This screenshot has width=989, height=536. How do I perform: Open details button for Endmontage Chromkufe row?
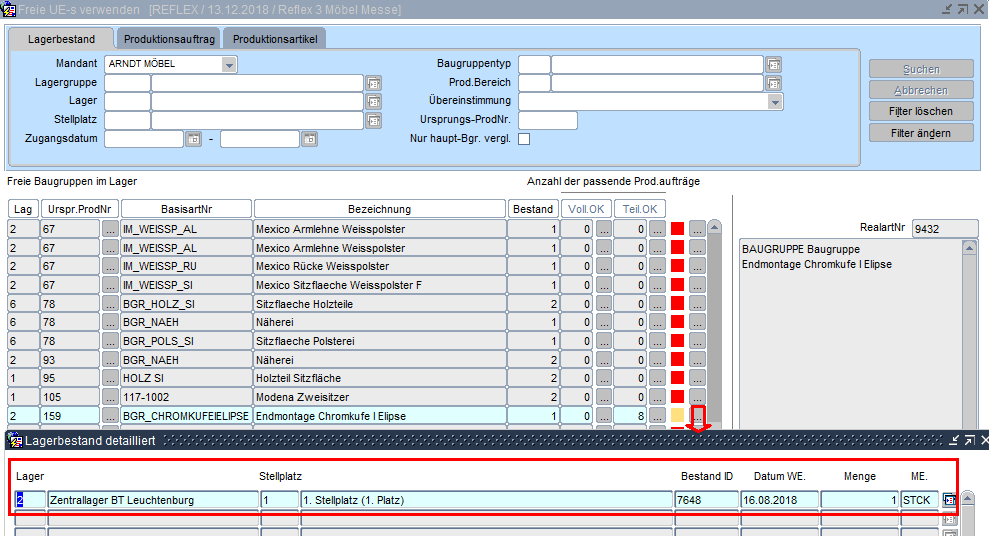click(698, 415)
